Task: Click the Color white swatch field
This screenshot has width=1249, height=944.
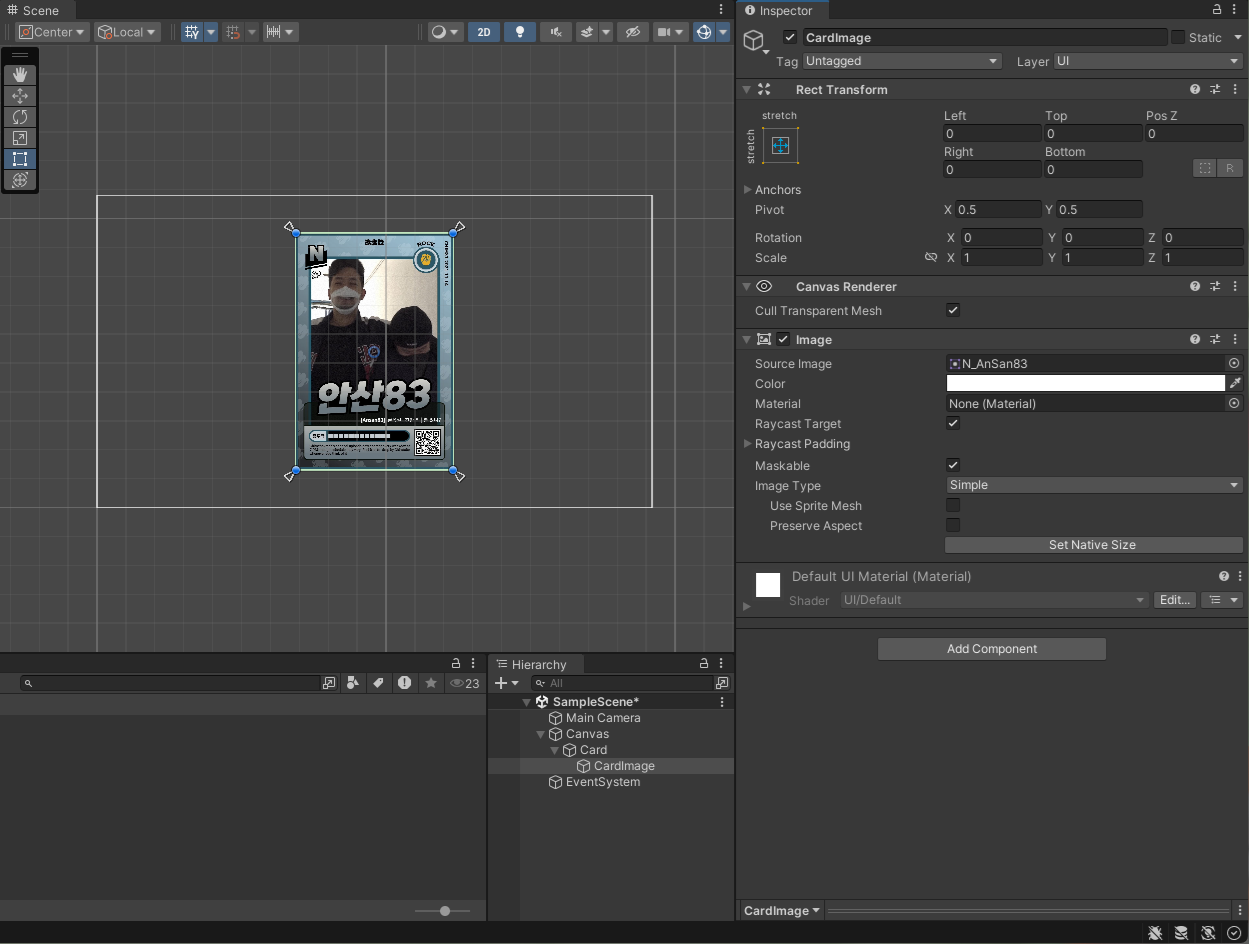Action: 1086,383
